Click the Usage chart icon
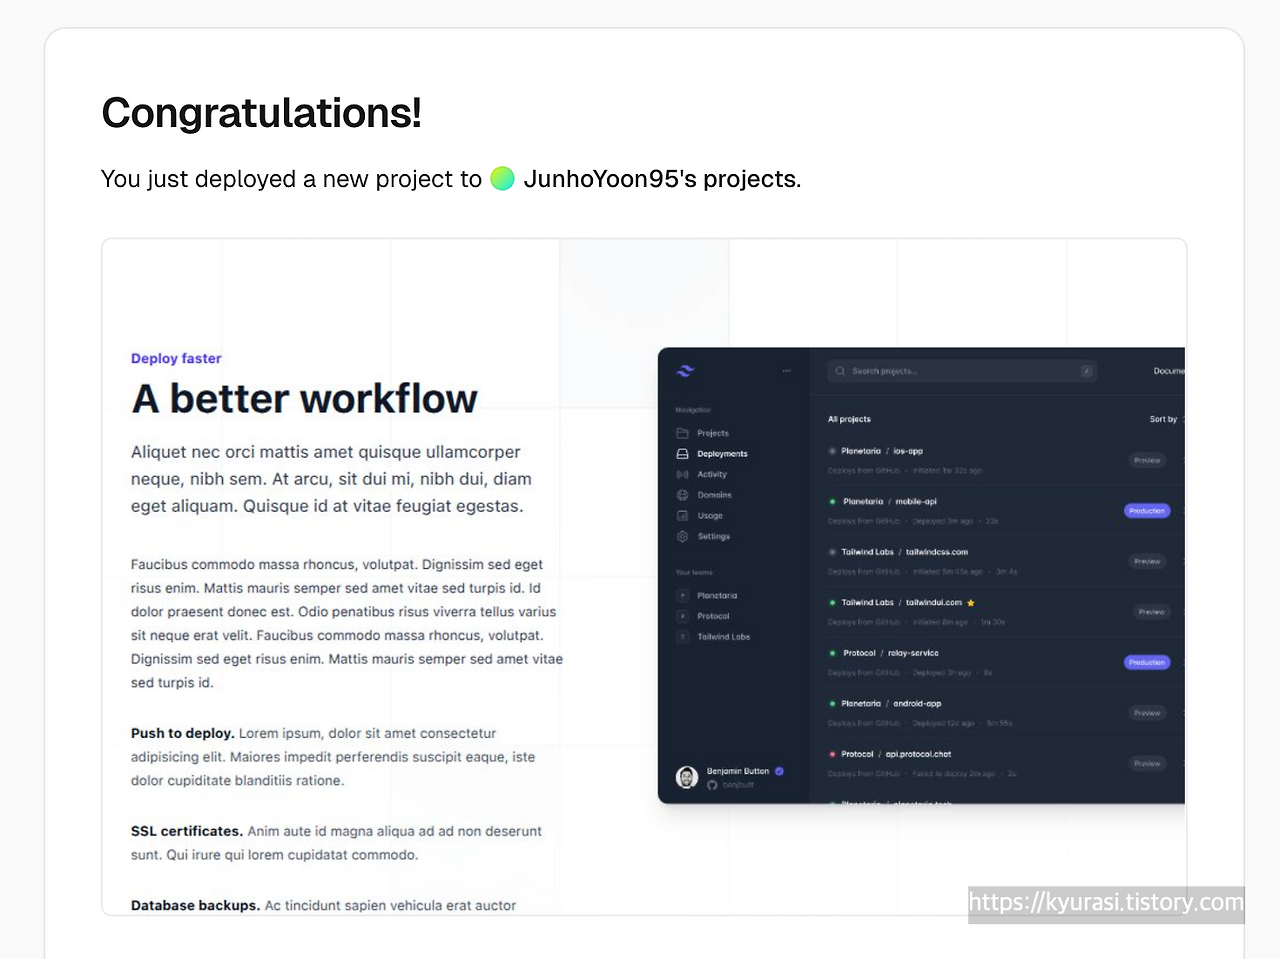Image resolution: width=1280 pixels, height=959 pixels. 682,516
